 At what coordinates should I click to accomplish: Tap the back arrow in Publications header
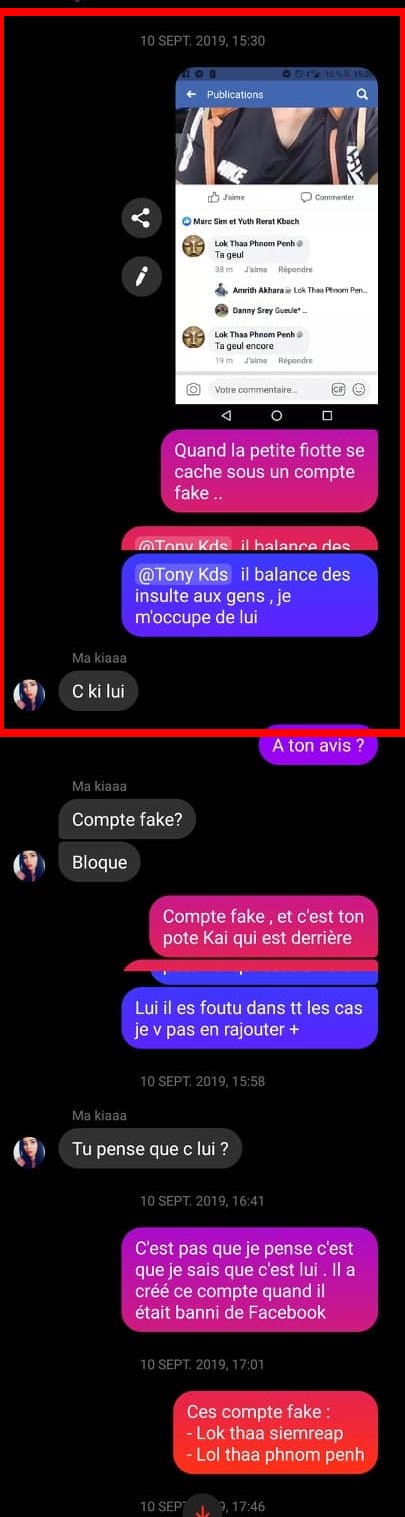click(192, 94)
